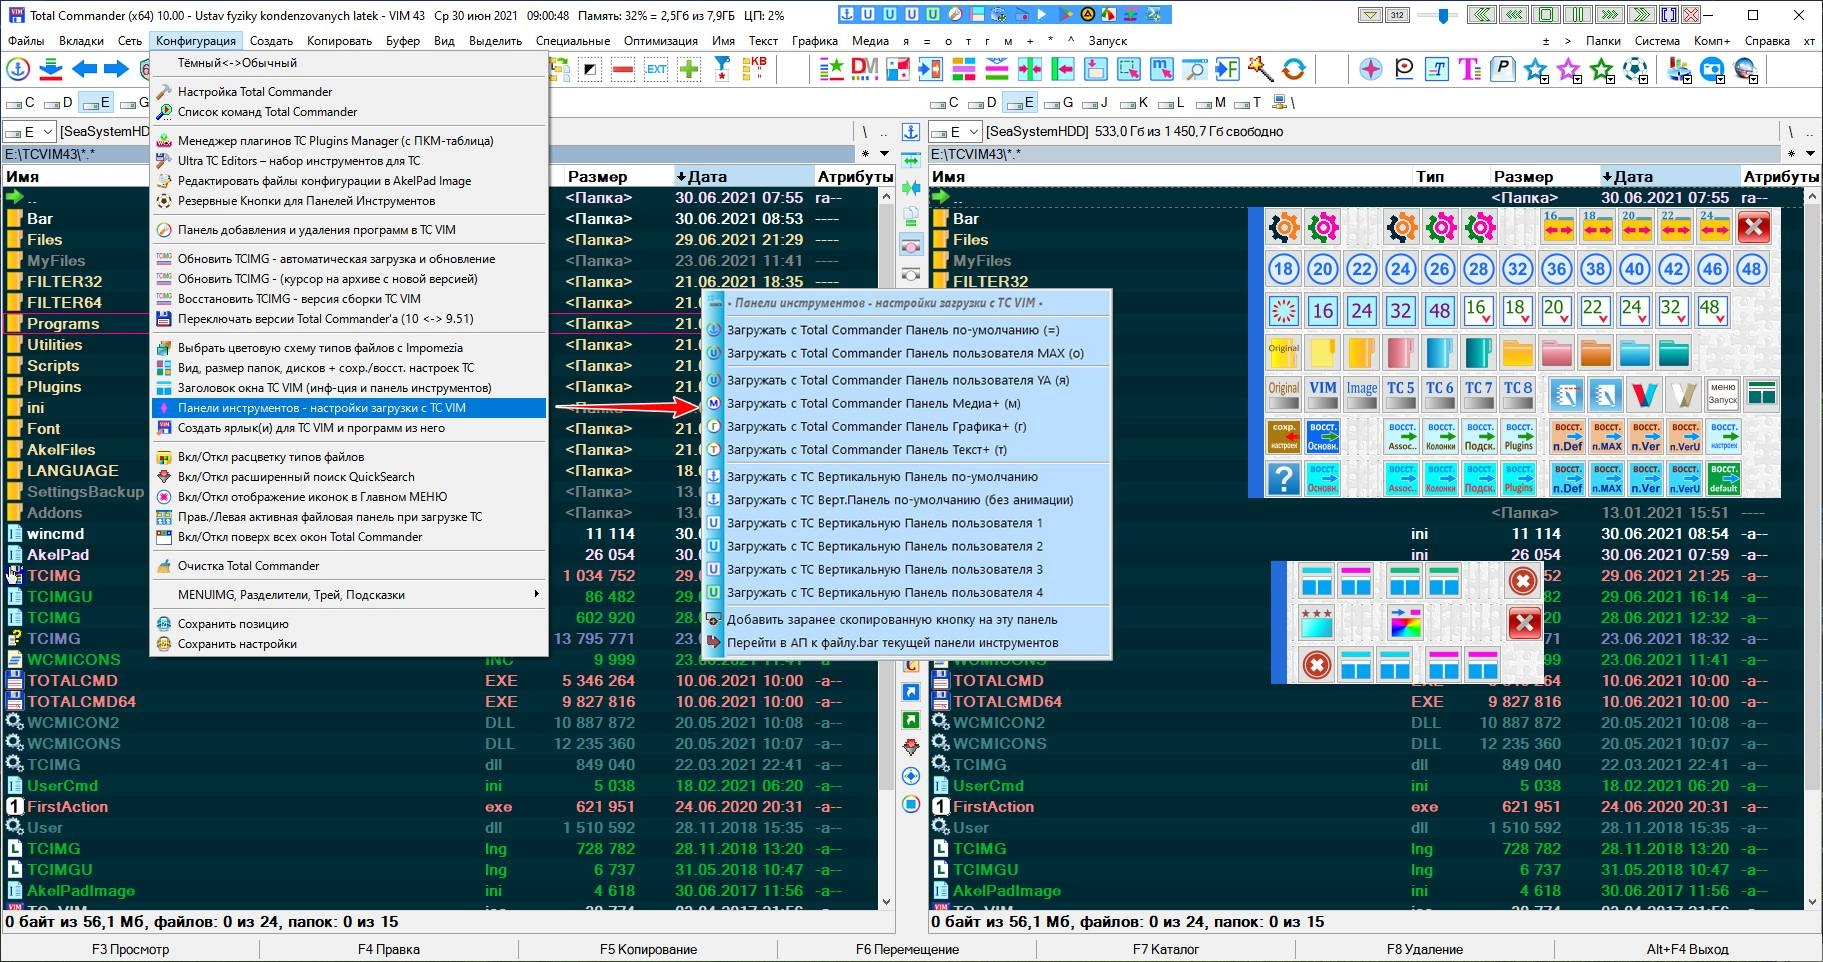Toggle Вкл/Откл расцветку типов файлов
Screen dimensions: 1823x962
click(x=348, y=457)
